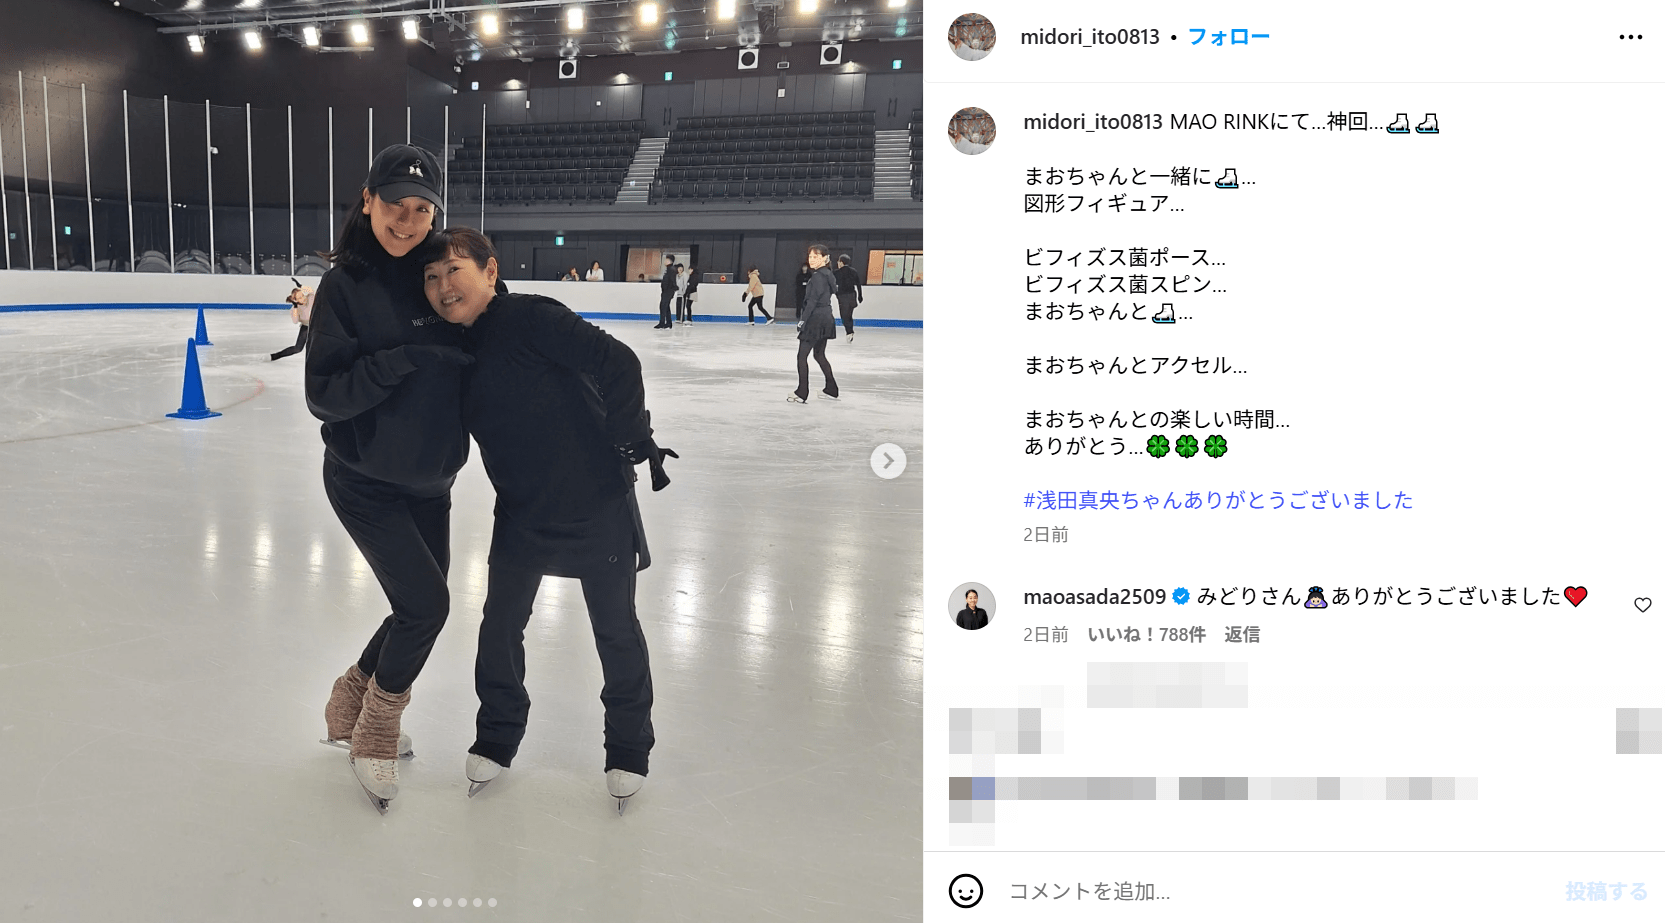Click midori_ito0813 avatar beside the caption
The height and width of the screenshot is (923, 1665).
pyautogui.click(x=972, y=131)
